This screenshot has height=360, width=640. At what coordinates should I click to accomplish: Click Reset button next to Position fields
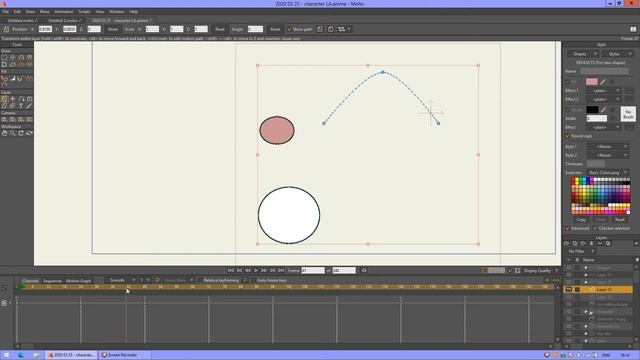(x=113, y=29)
